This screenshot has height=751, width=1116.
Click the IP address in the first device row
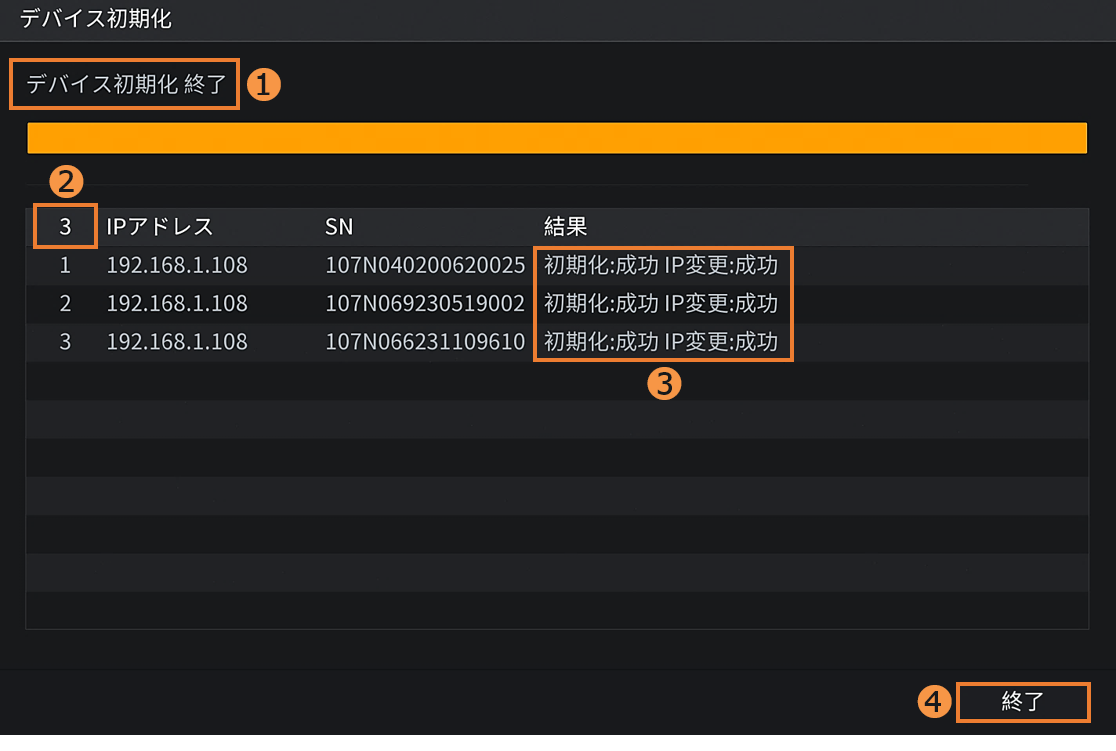[177, 266]
